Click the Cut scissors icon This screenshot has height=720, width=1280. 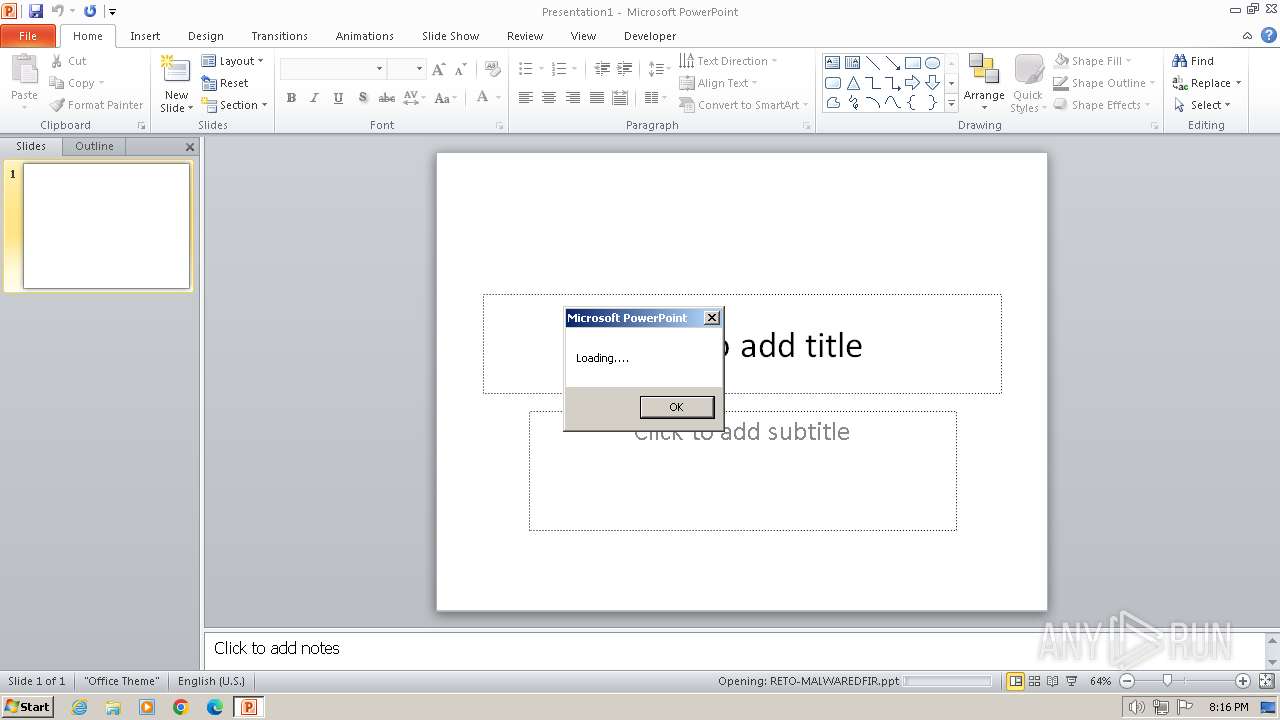[x=57, y=61]
